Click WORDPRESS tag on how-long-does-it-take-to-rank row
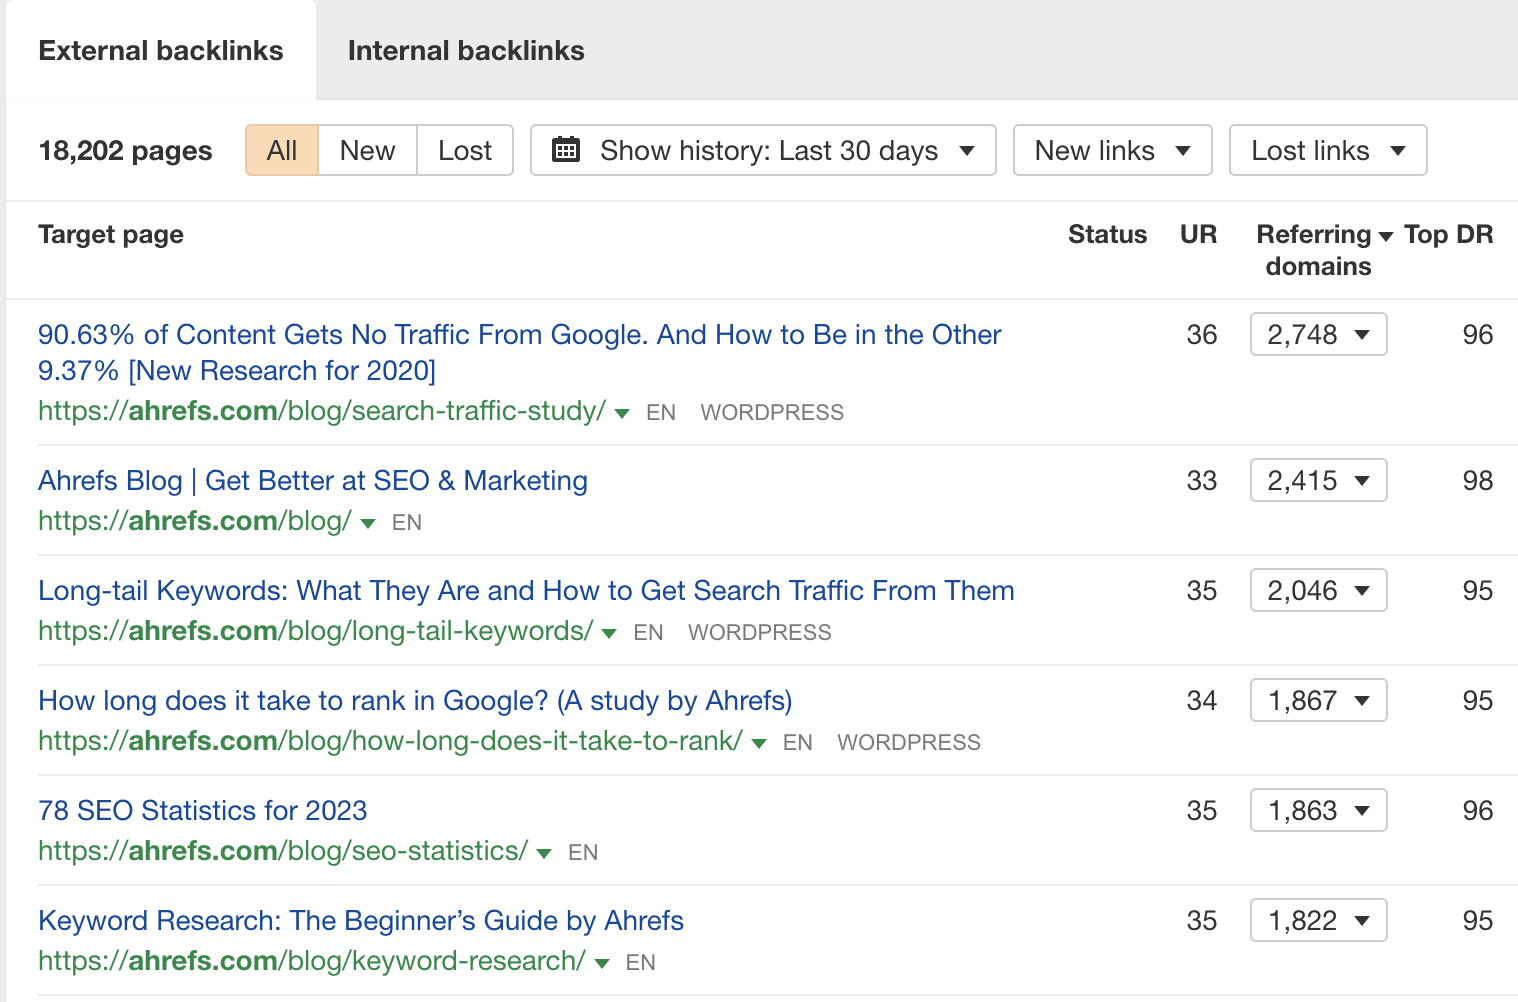This screenshot has height=1002, width=1518. click(x=909, y=742)
